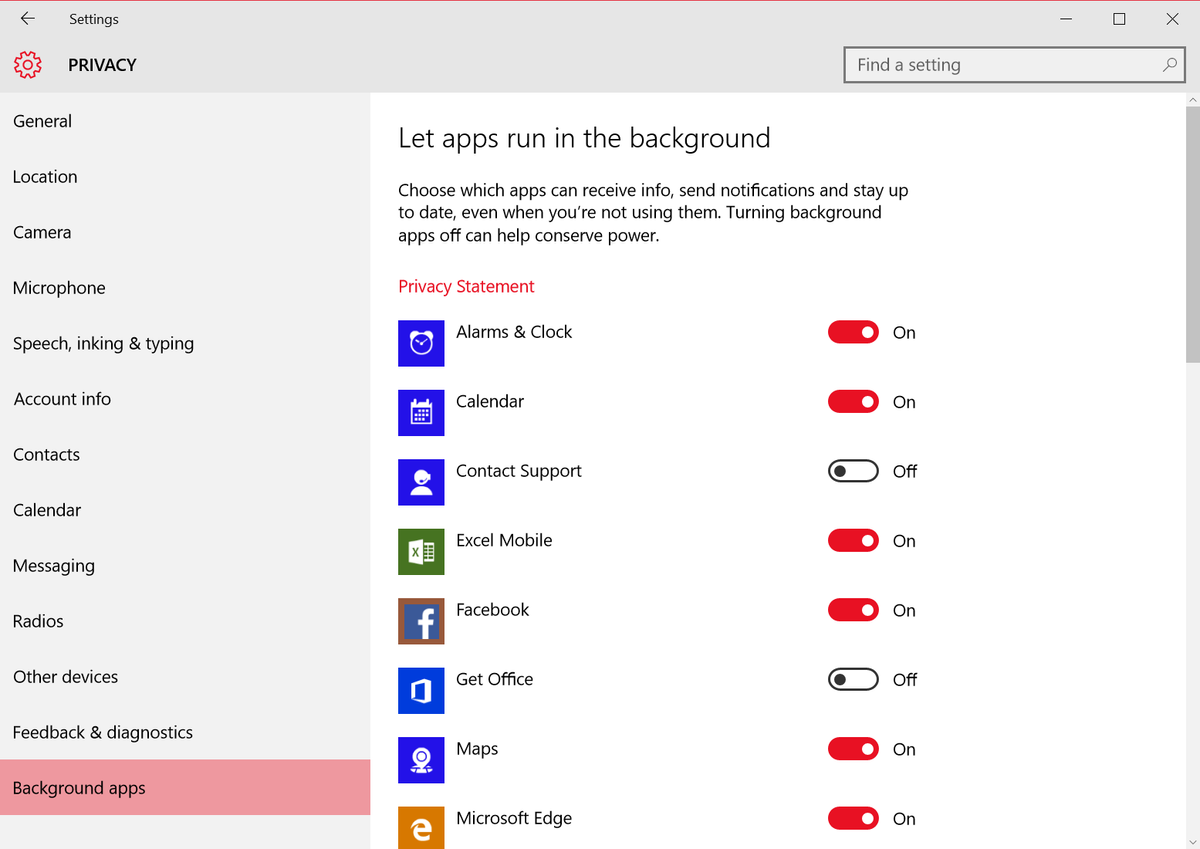Click the red Settings gear icon
The width and height of the screenshot is (1200, 849).
tap(27, 65)
